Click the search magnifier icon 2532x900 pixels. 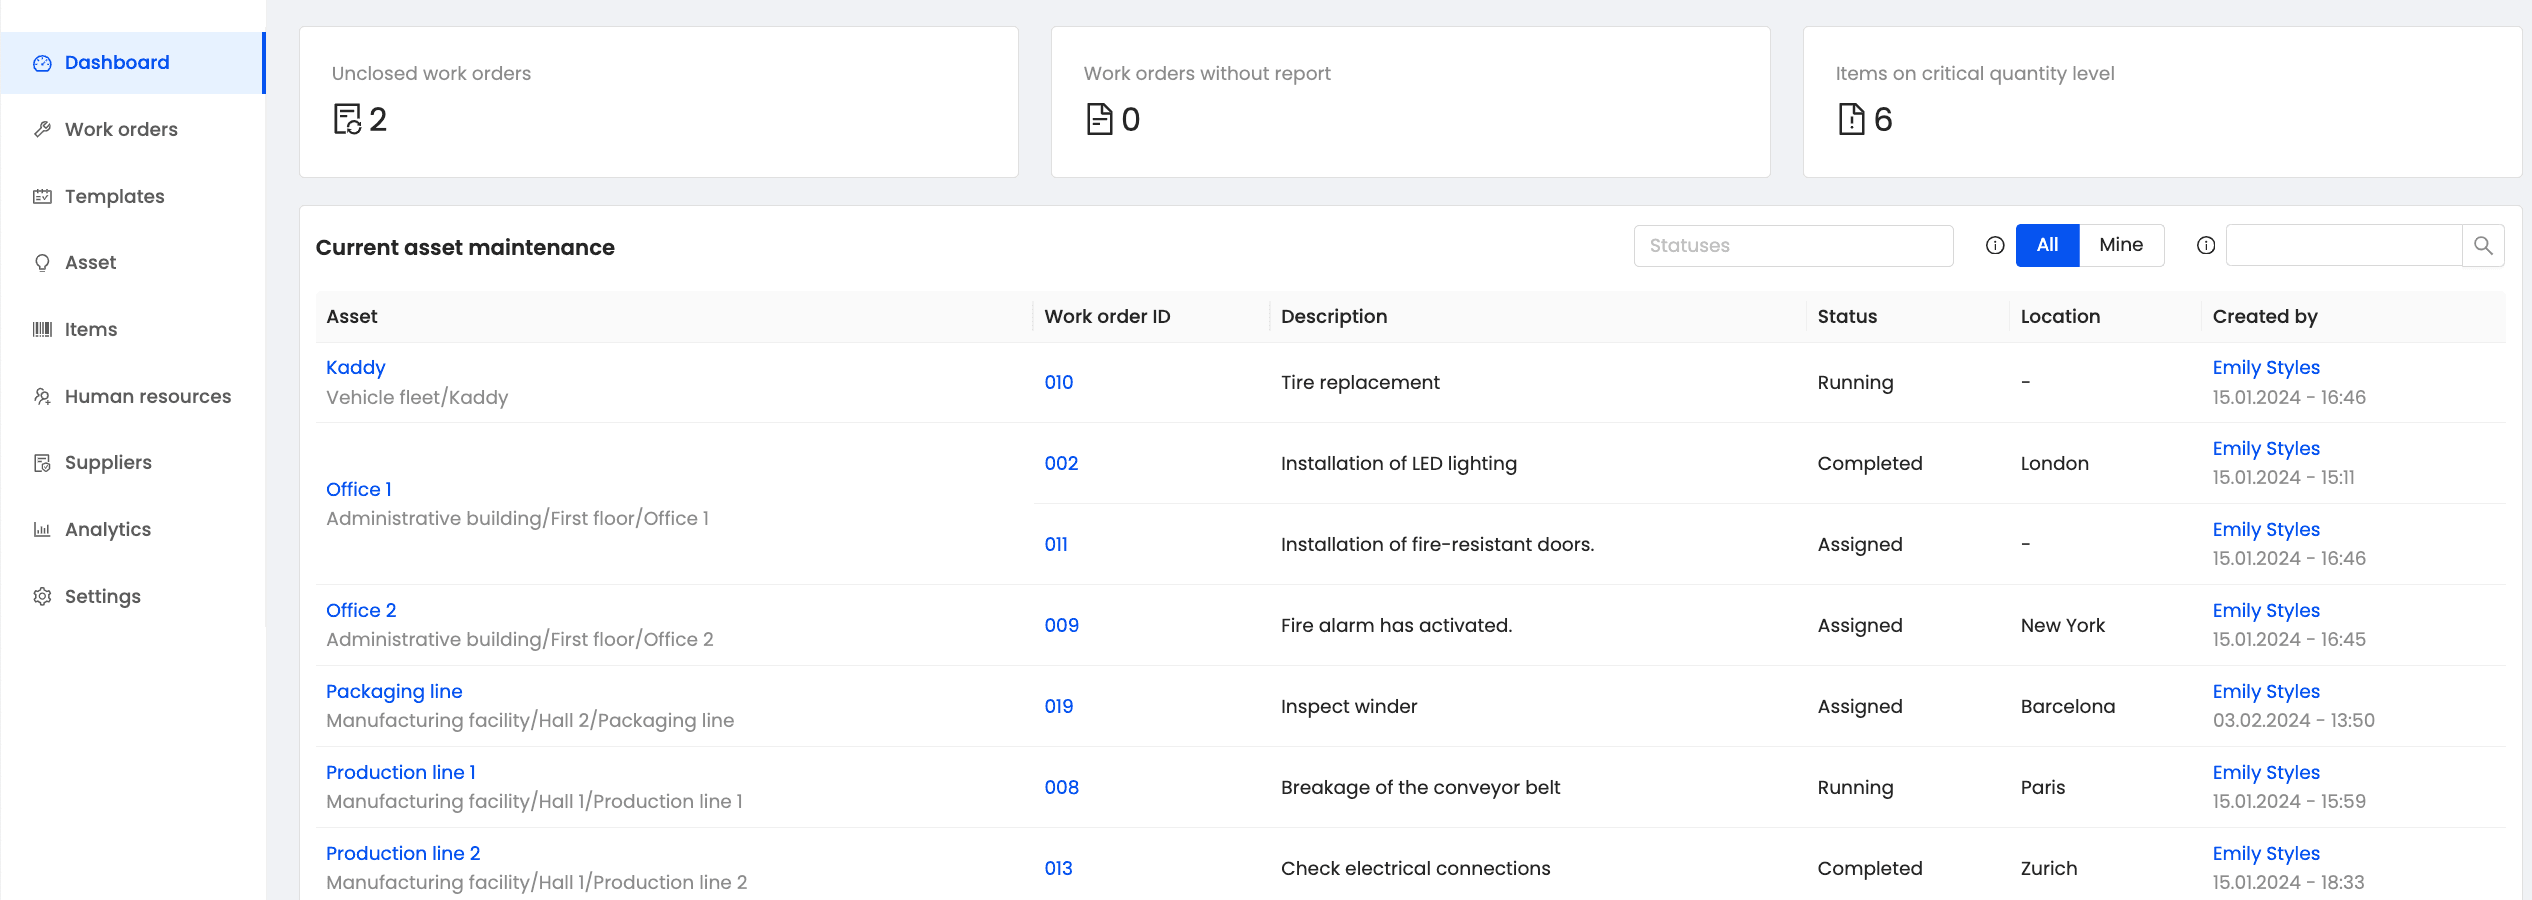[x=2483, y=246]
